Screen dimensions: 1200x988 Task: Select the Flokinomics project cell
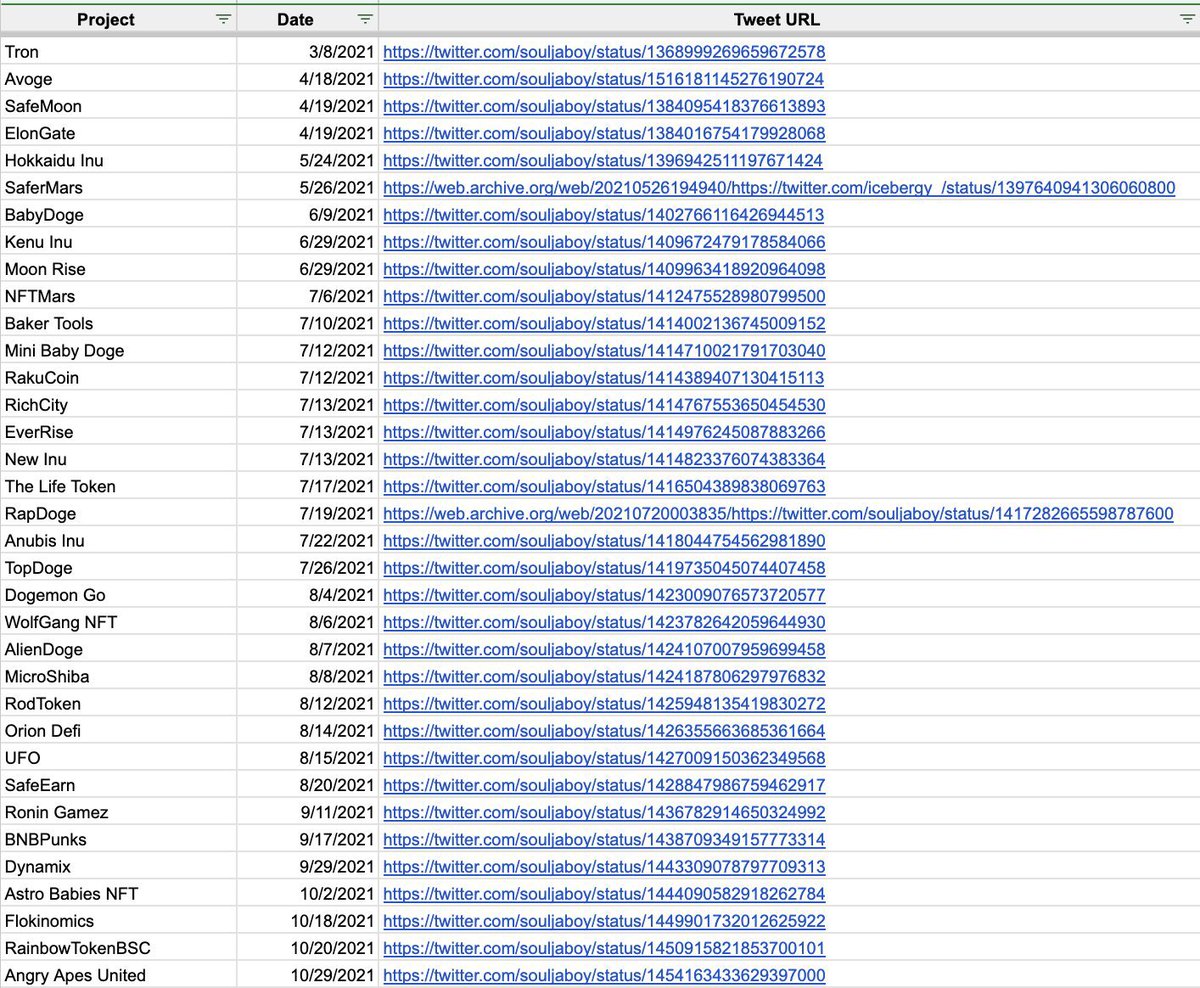click(118, 921)
